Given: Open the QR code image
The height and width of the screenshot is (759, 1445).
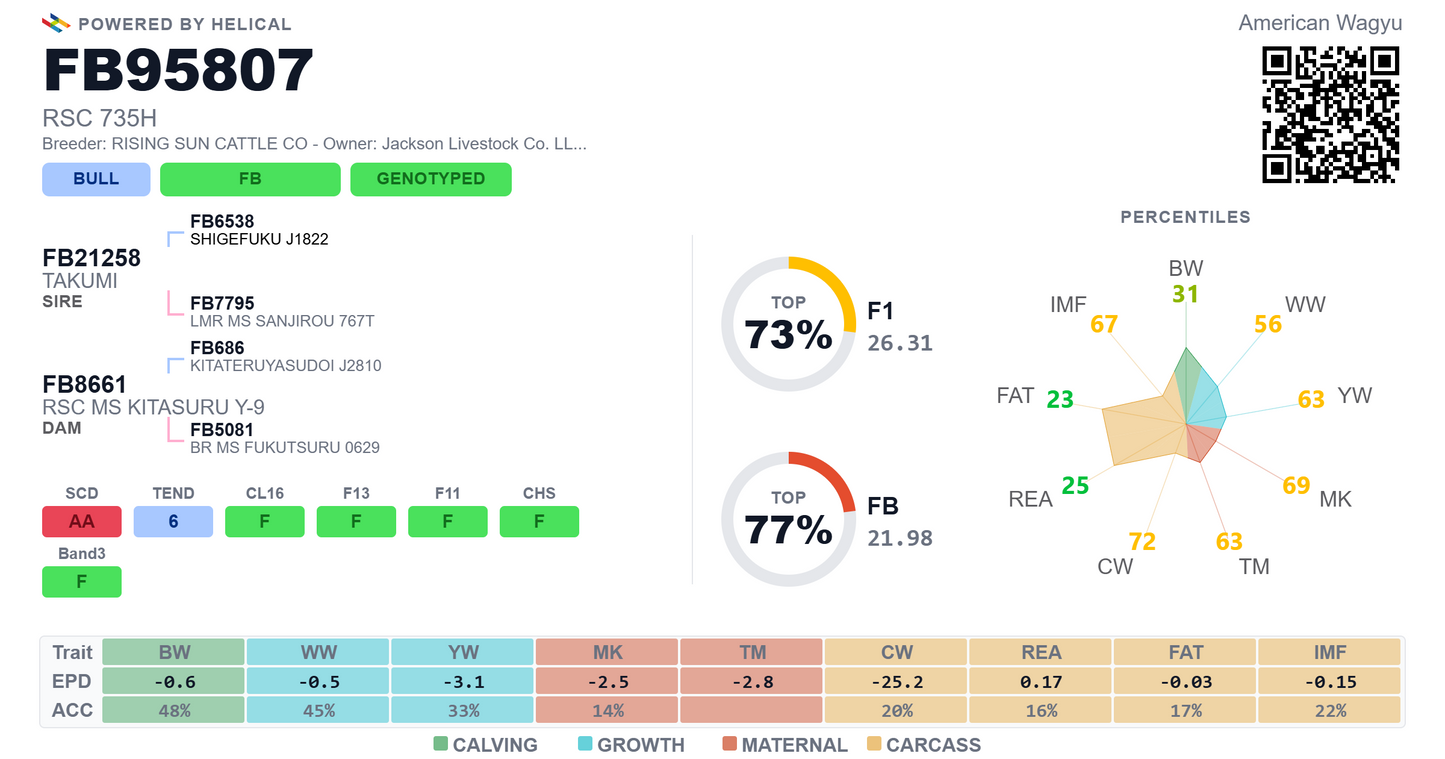Looking at the screenshot, I should point(1330,115).
